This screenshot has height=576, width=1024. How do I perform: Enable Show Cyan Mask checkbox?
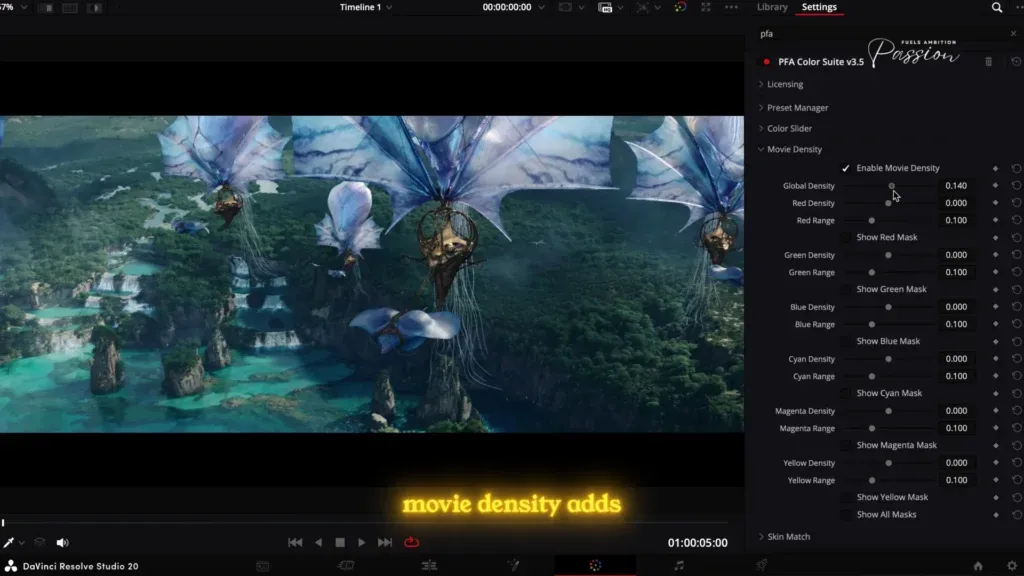click(x=846, y=393)
